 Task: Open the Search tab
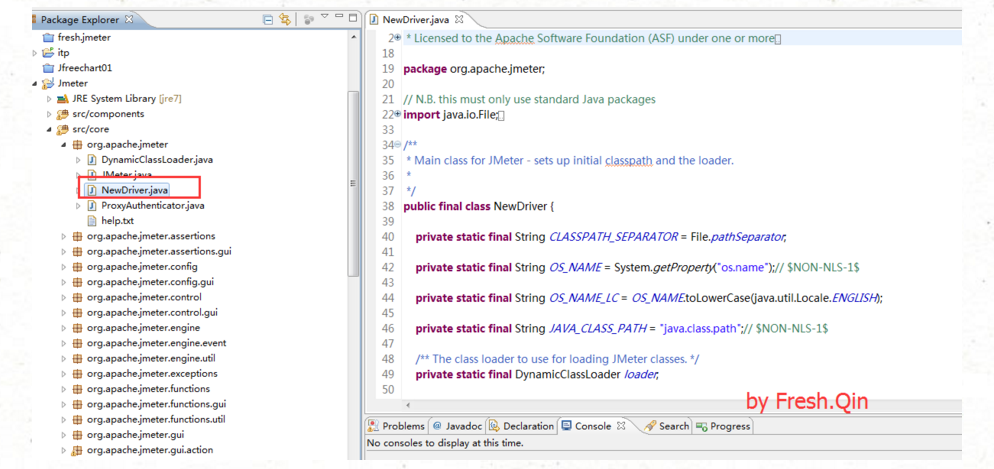tap(667, 426)
